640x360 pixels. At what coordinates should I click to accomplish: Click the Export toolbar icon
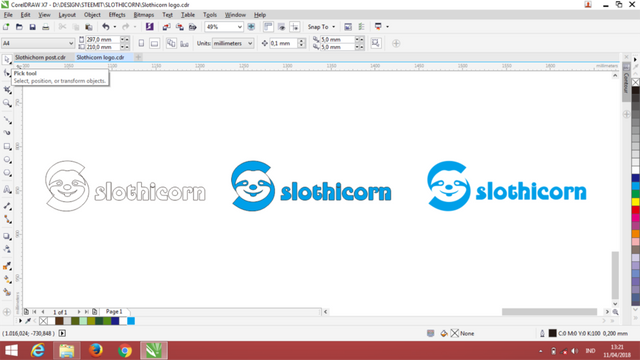(179, 27)
